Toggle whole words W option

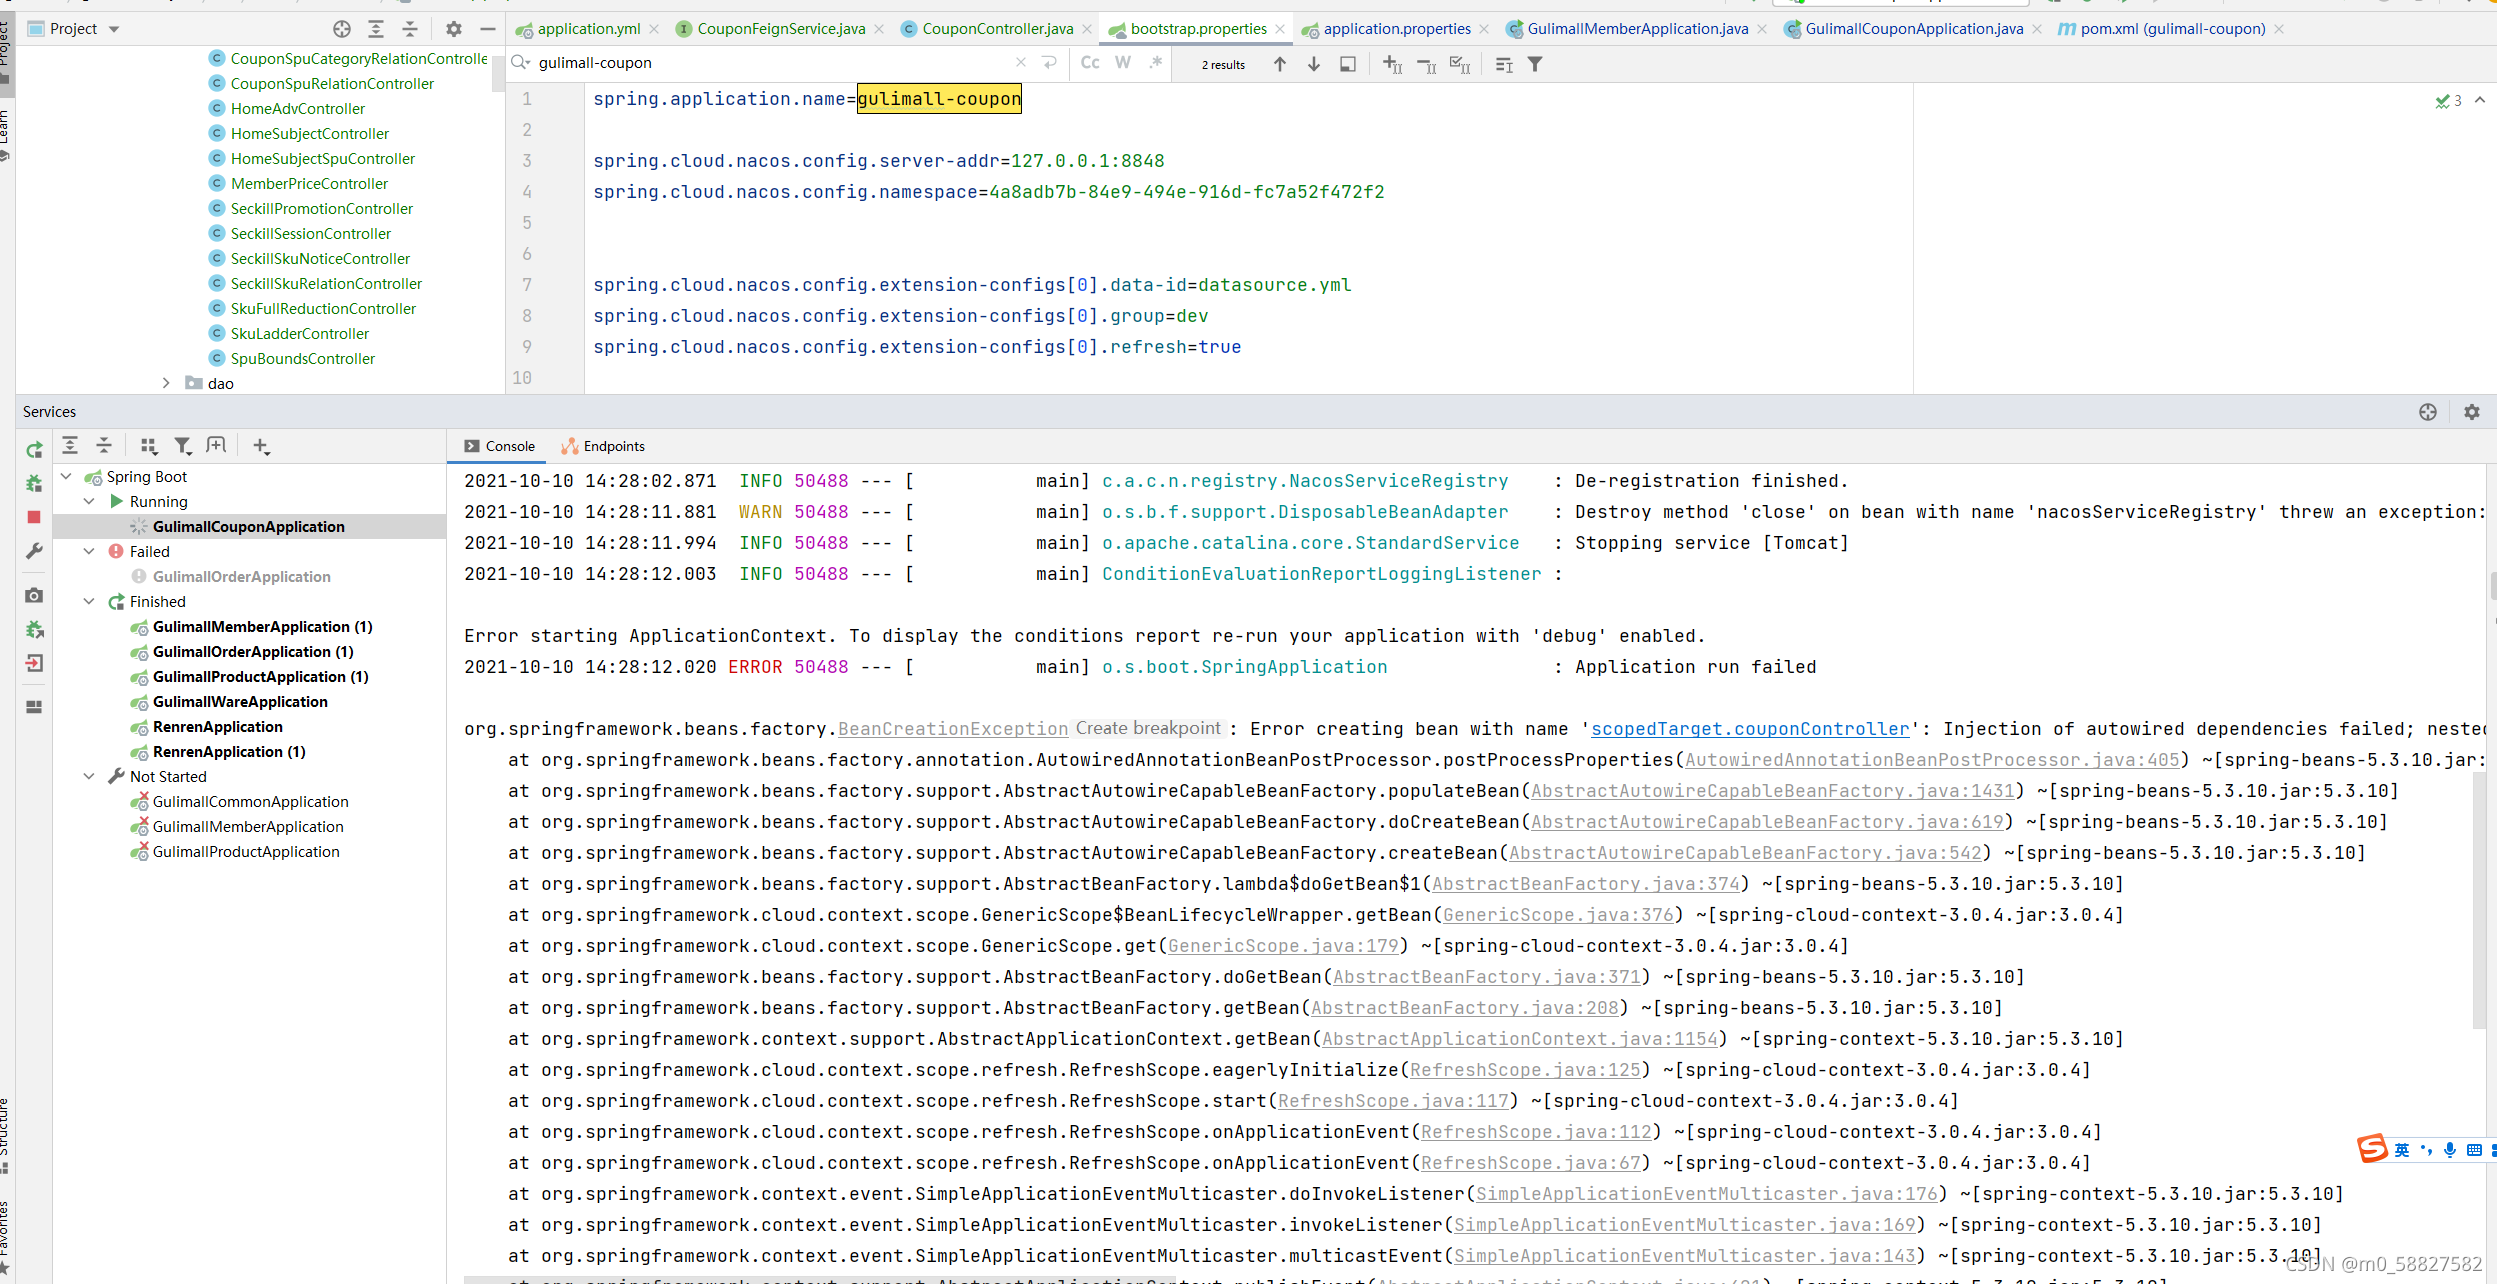(1123, 63)
